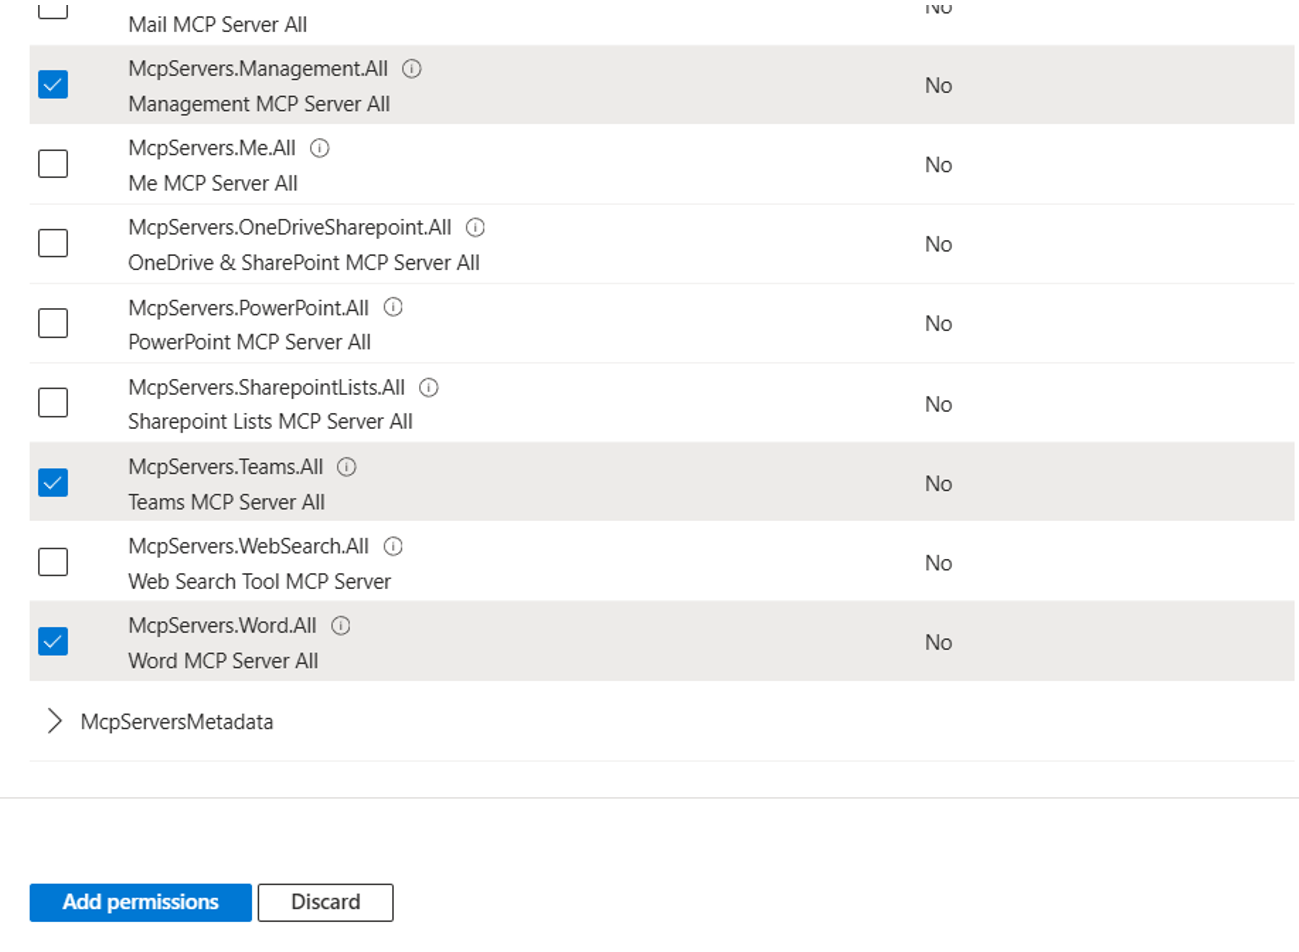The image size is (1299, 952).
Task: Expand the McpServersMetadata section chevron
Action: point(55,722)
